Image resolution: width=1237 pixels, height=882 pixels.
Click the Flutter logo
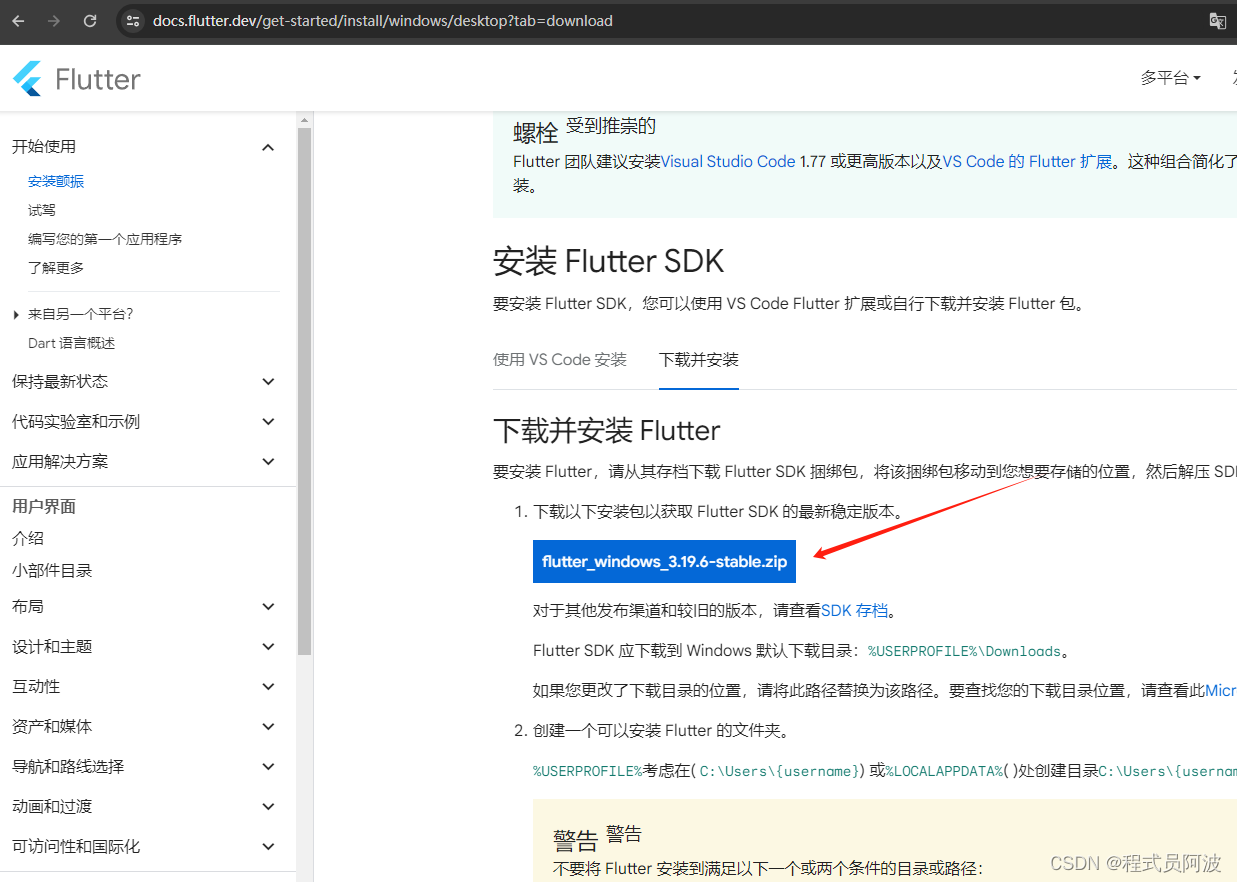point(76,79)
